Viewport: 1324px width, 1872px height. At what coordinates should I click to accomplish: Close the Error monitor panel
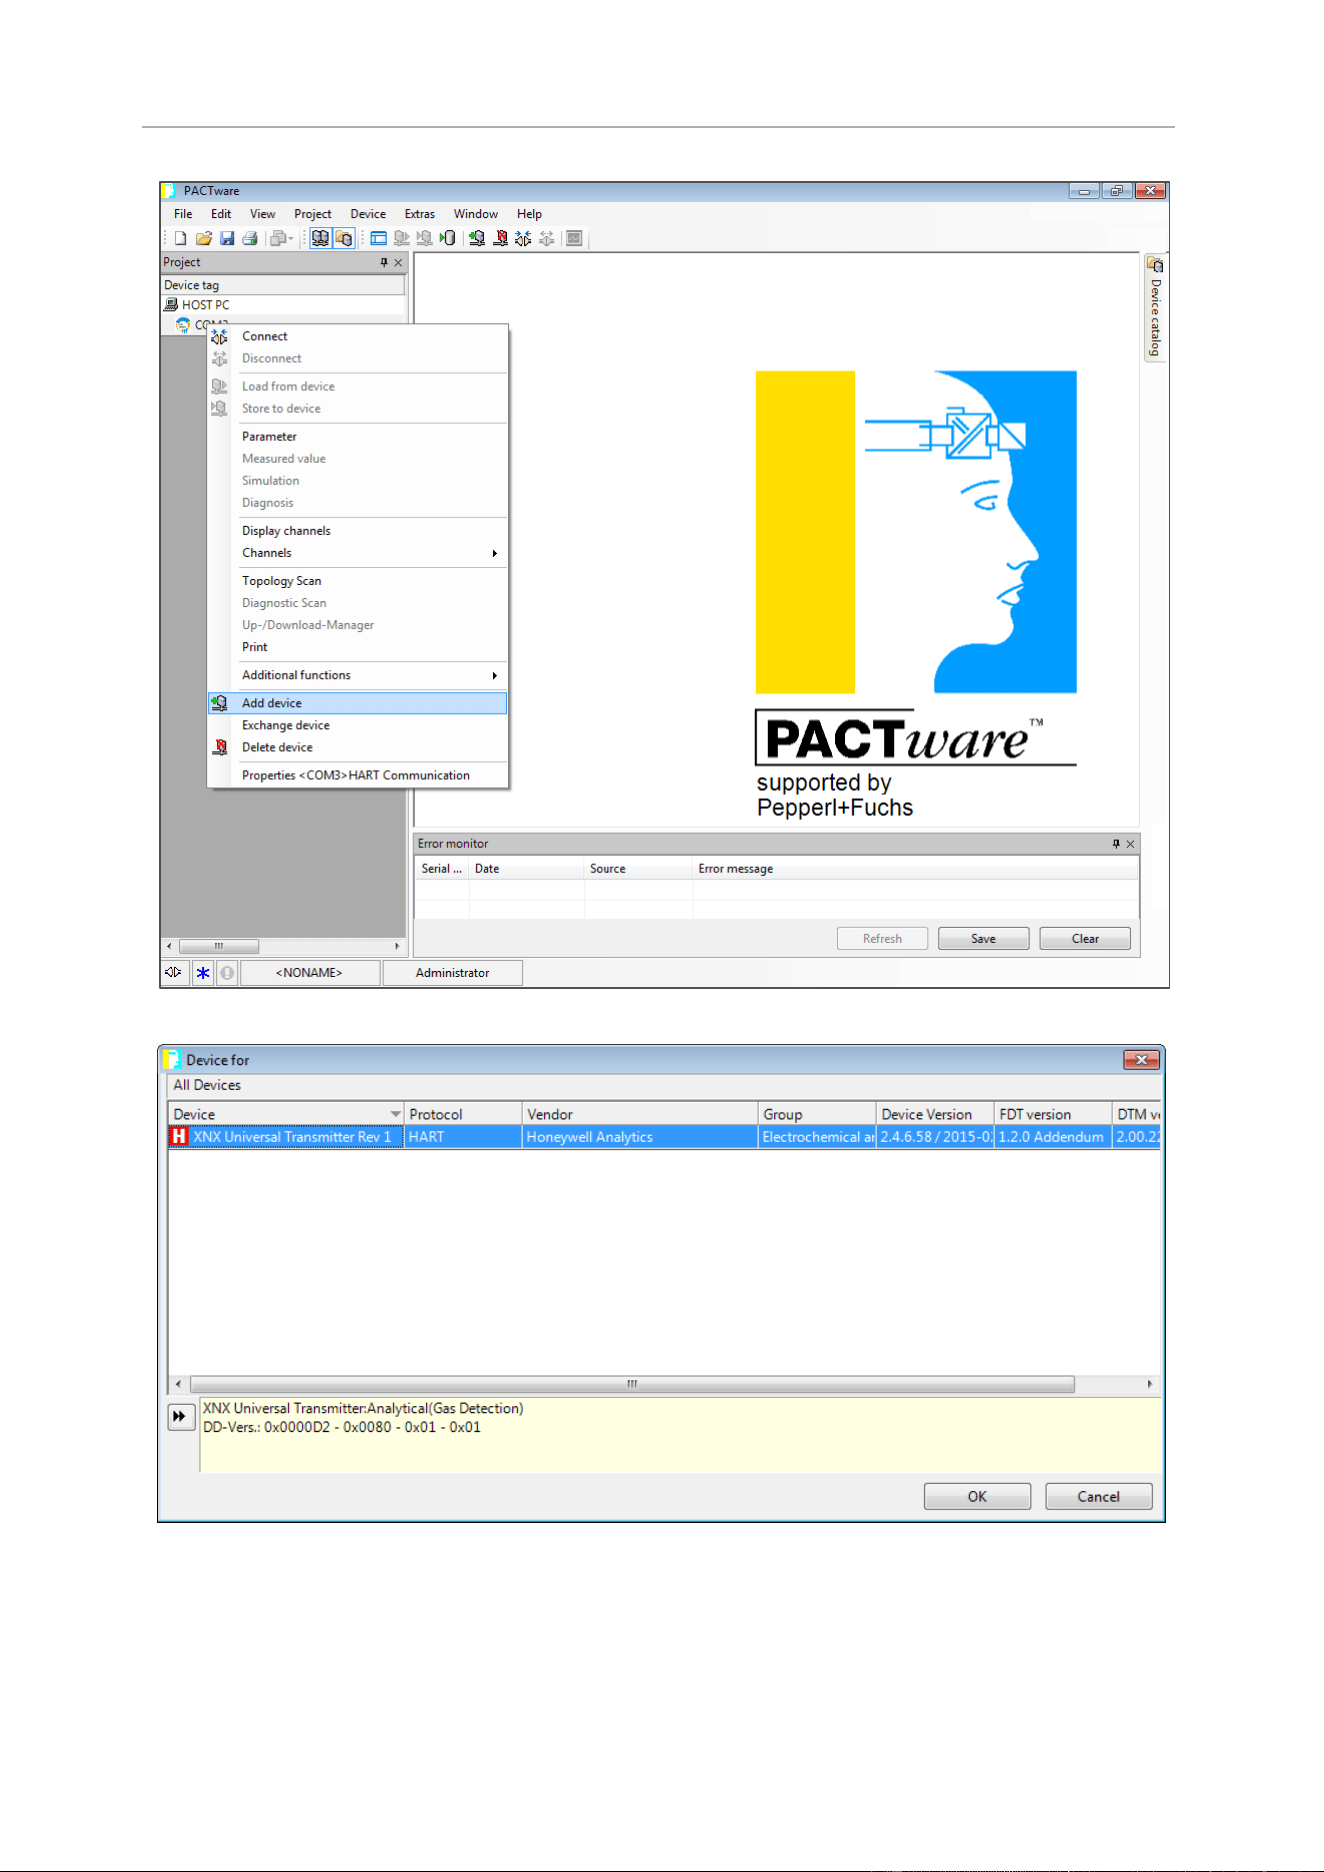[x=1130, y=844]
